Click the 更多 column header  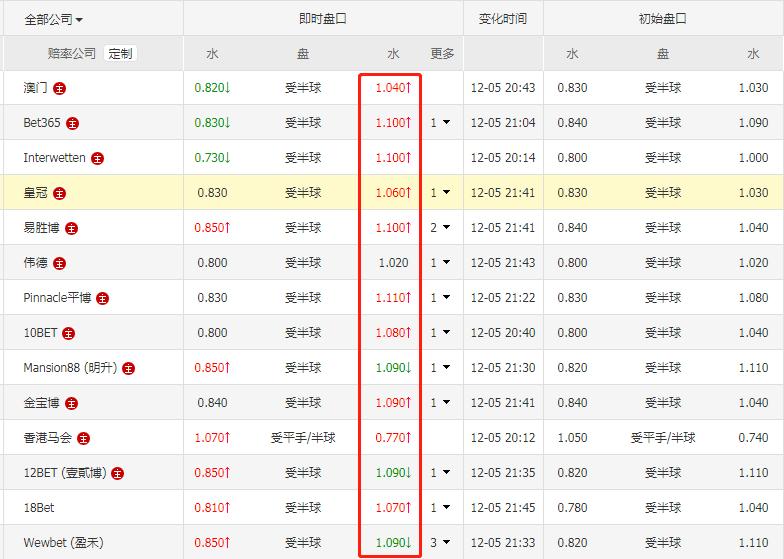click(x=442, y=54)
